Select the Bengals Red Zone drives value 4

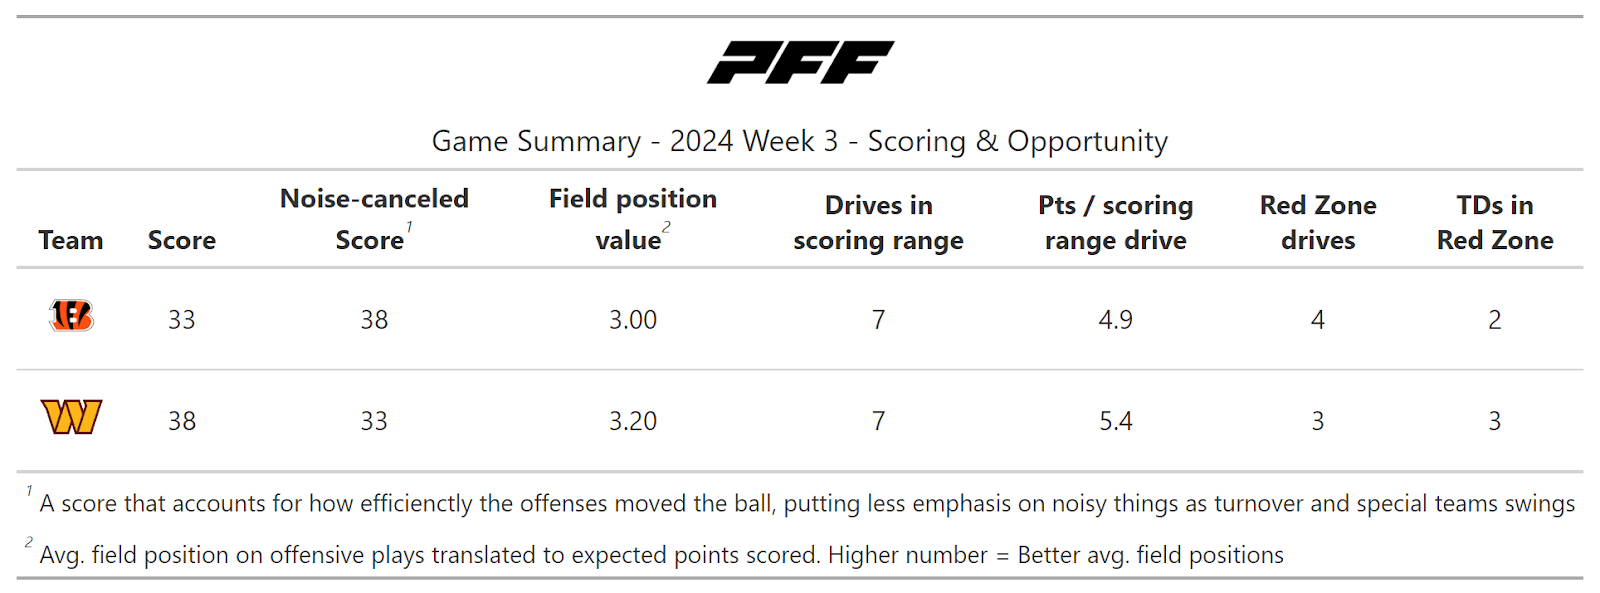(1317, 320)
